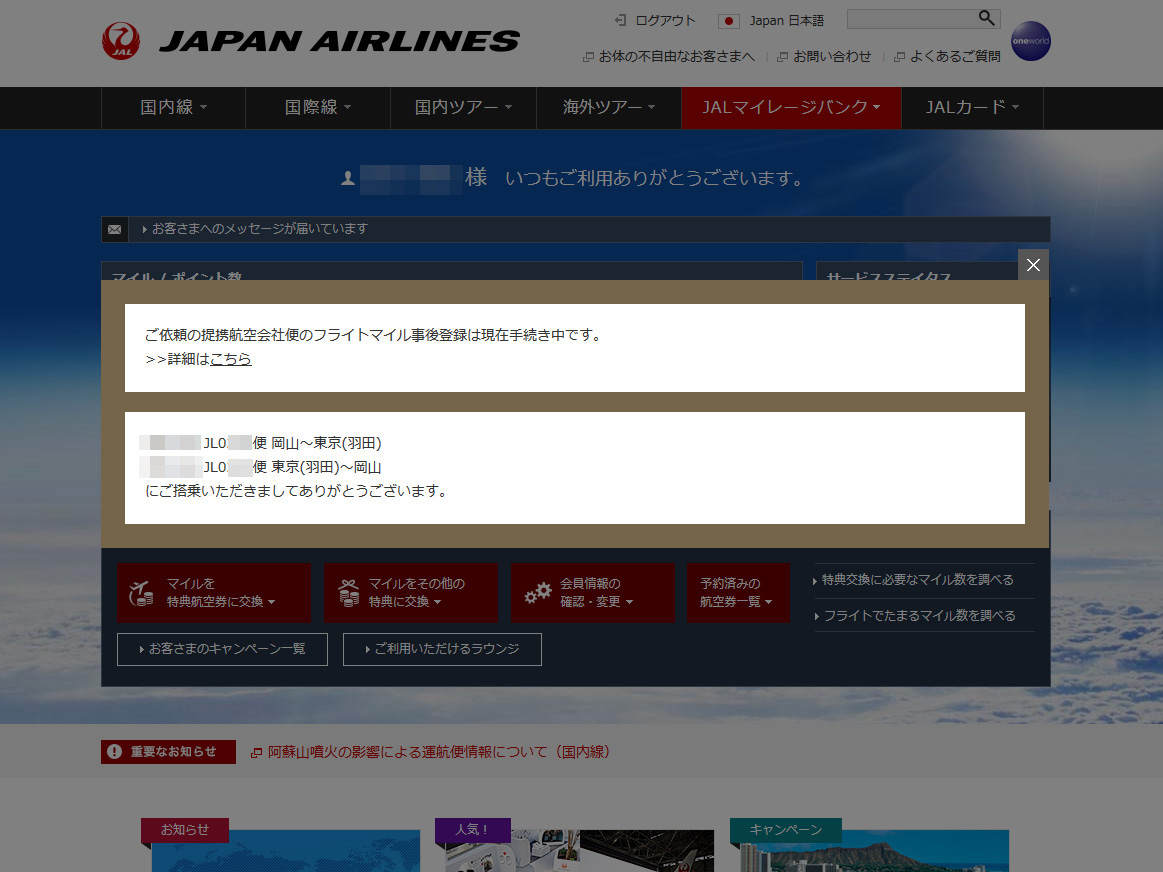Click ご利用いただけるラウンジ button
The image size is (1163, 872).
[x=442, y=650]
